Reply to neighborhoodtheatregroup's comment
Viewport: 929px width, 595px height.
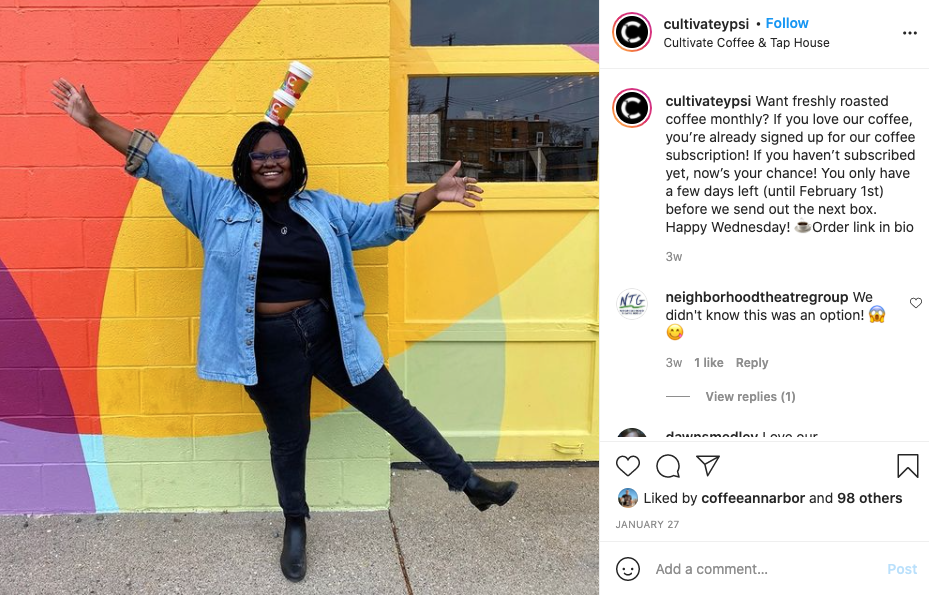pyautogui.click(x=752, y=363)
